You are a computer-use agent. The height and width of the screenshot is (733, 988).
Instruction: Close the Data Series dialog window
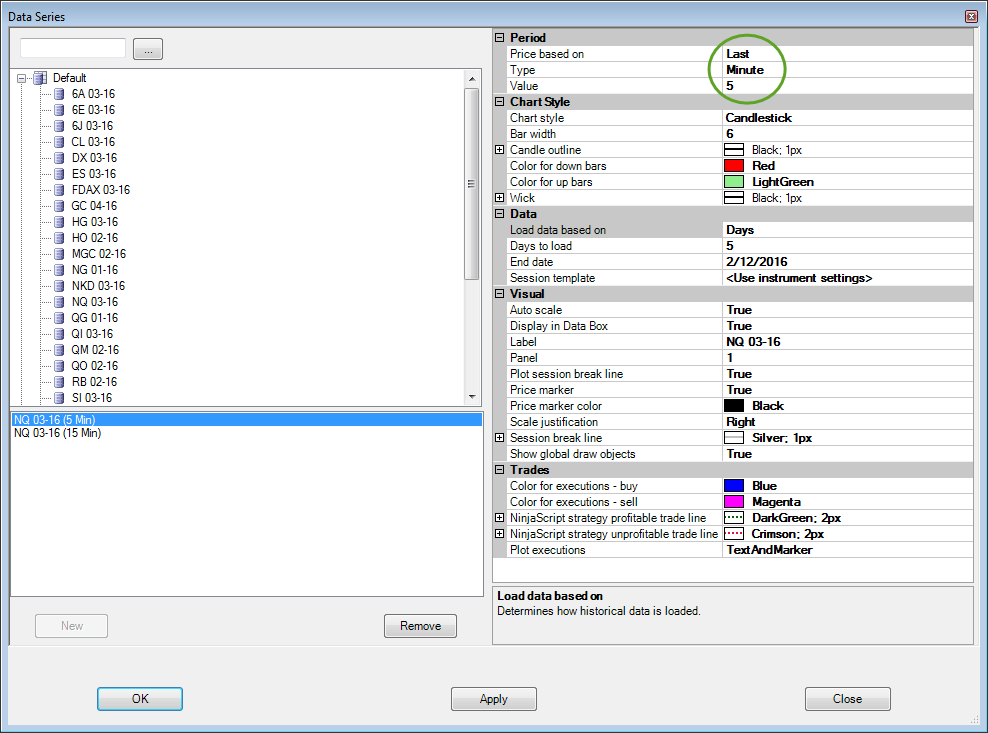click(971, 16)
